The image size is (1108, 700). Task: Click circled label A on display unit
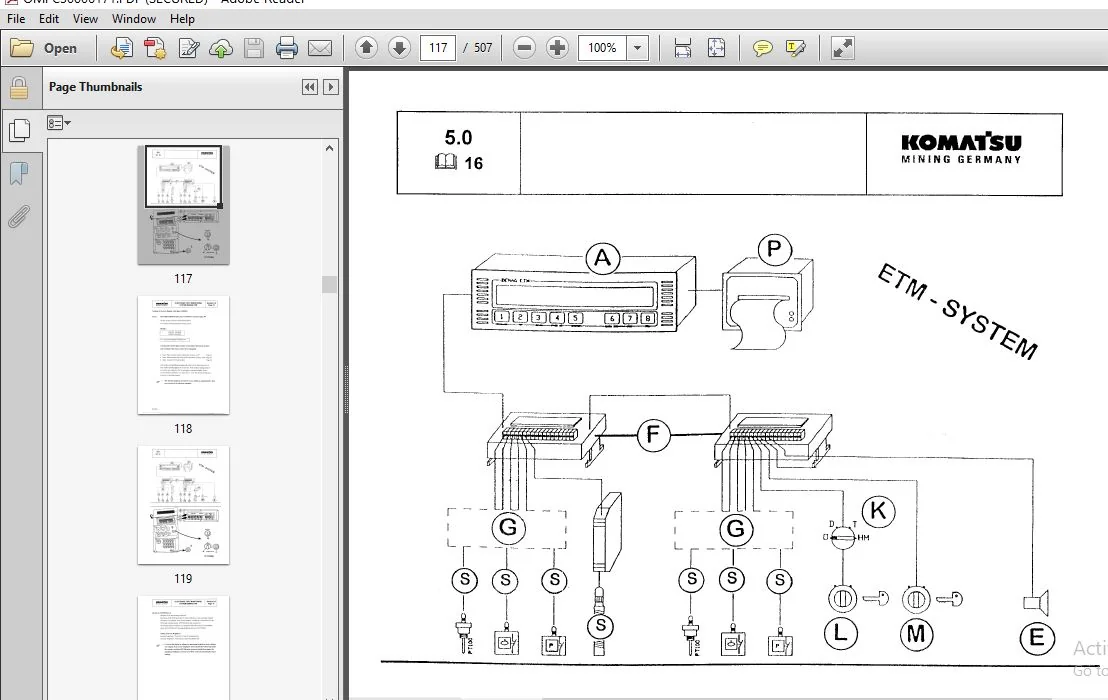(603, 259)
